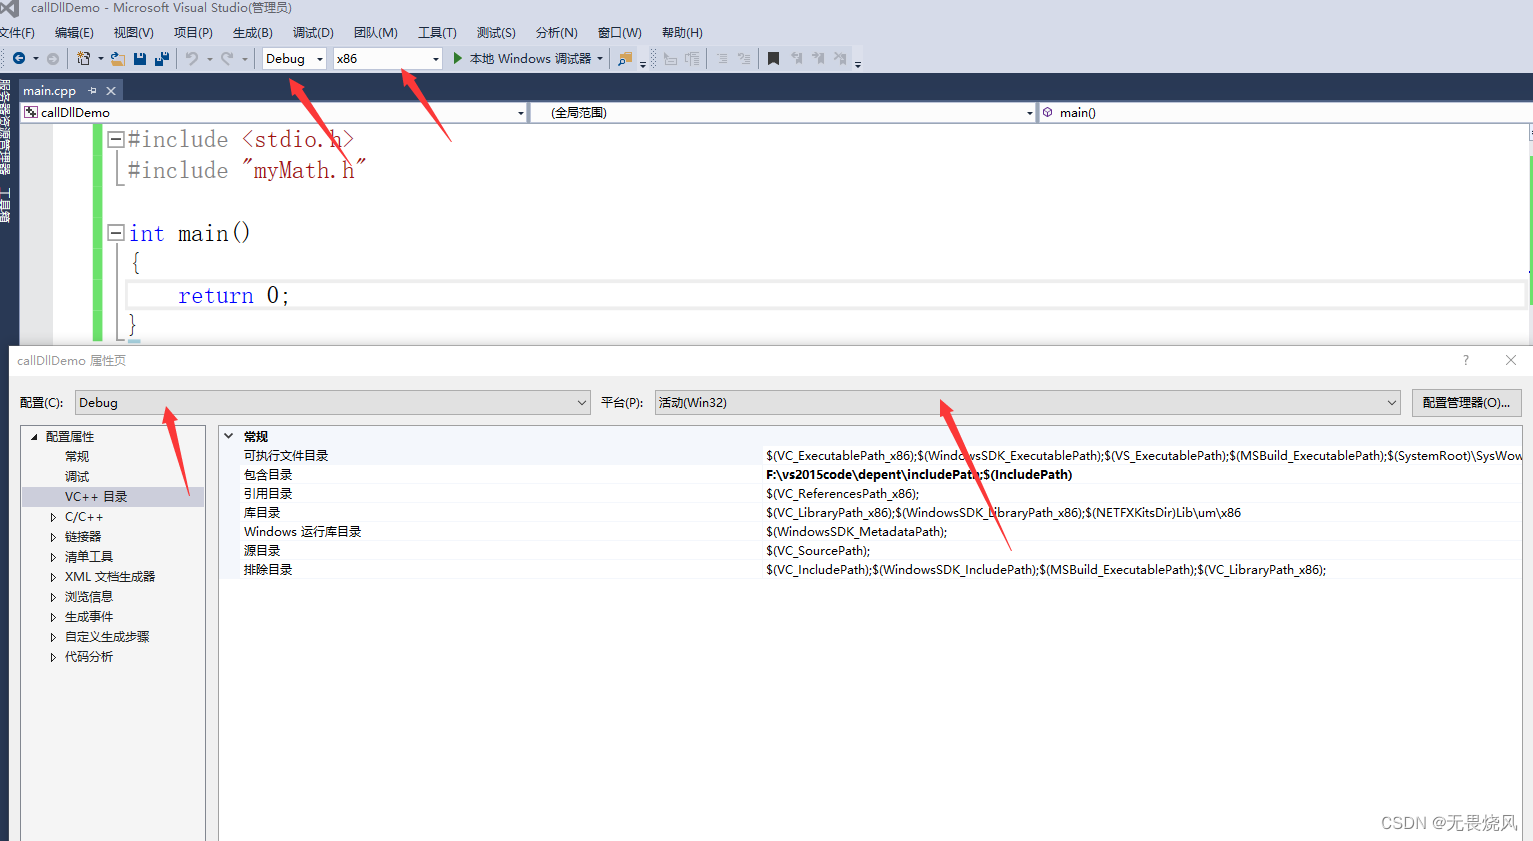
Task: Select the 引用目录 property row
Action: coord(870,494)
